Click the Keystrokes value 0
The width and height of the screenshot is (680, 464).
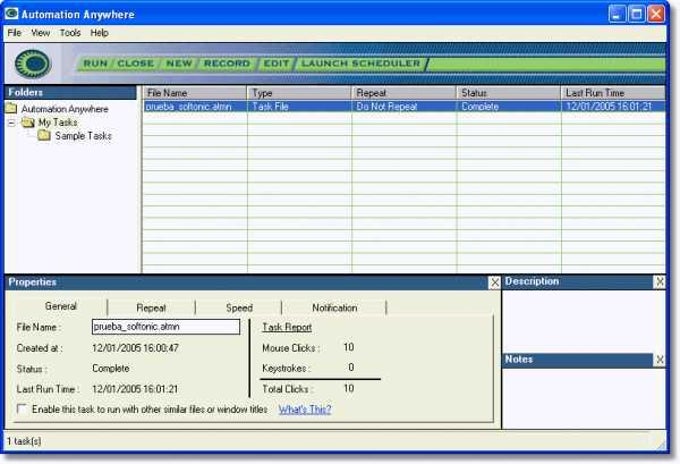[351, 368]
